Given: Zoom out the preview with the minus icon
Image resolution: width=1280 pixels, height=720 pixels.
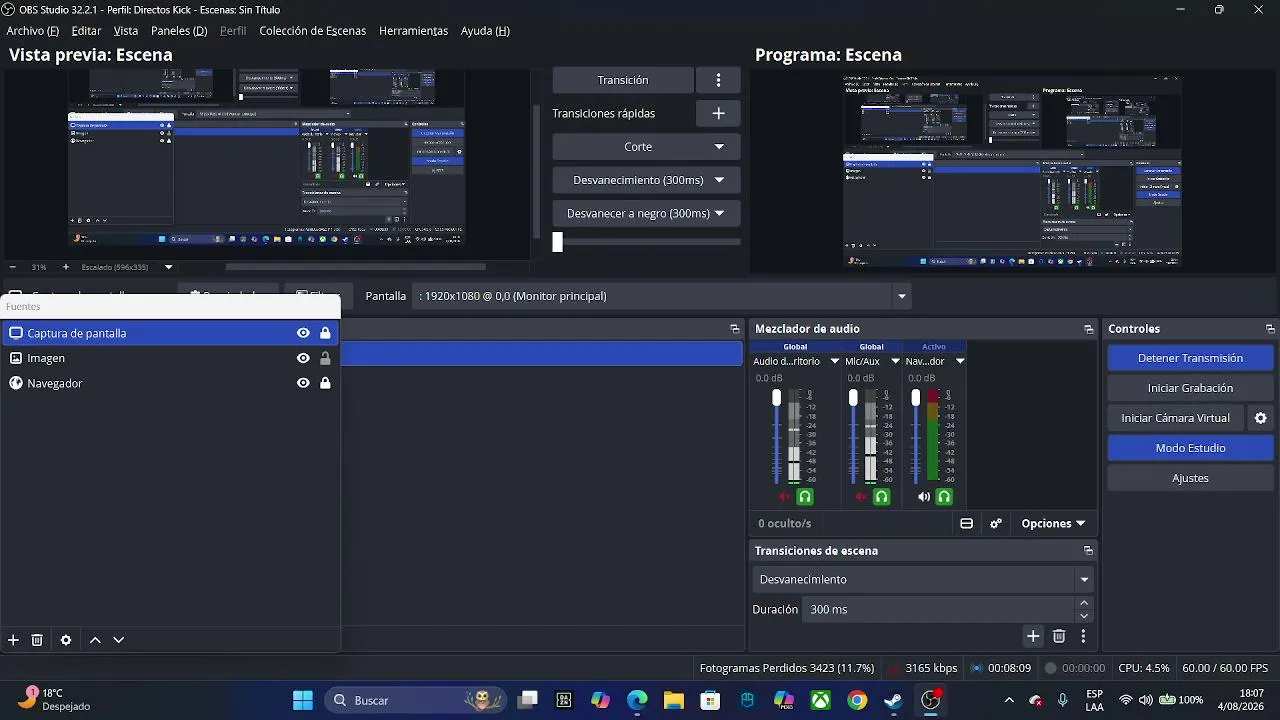Looking at the screenshot, I should [x=13, y=267].
